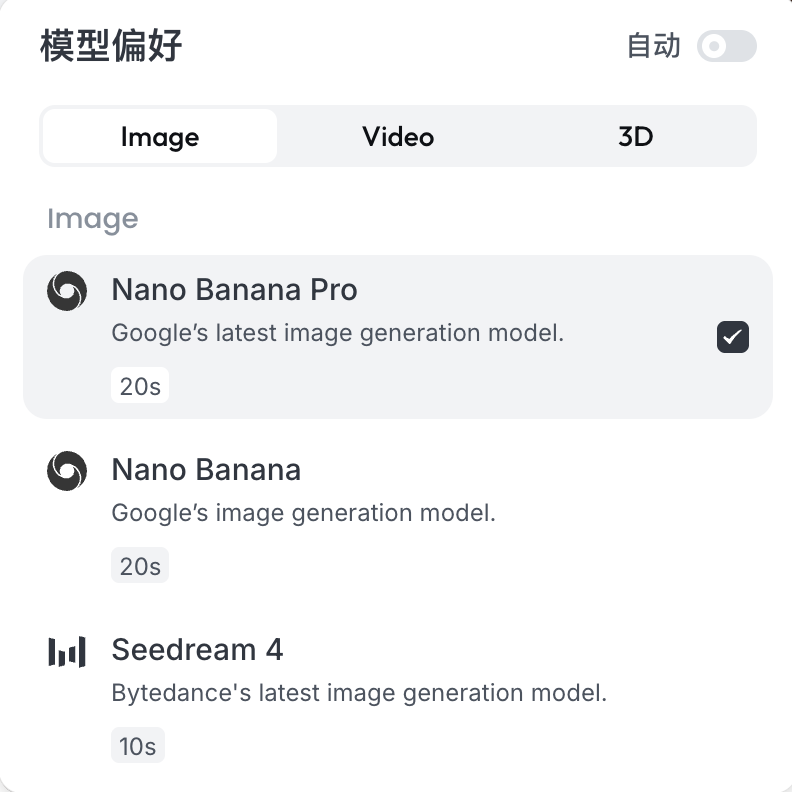Viewport: 792px width, 792px height.
Task: Uncheck the Nano Banana Pro checkbox
Action: click(733, 337)
